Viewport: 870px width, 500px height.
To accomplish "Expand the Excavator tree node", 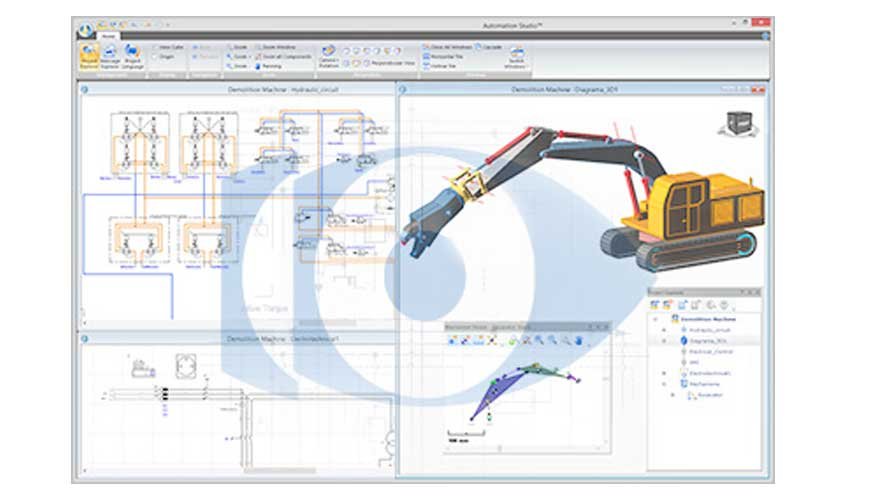I will 672,395.
